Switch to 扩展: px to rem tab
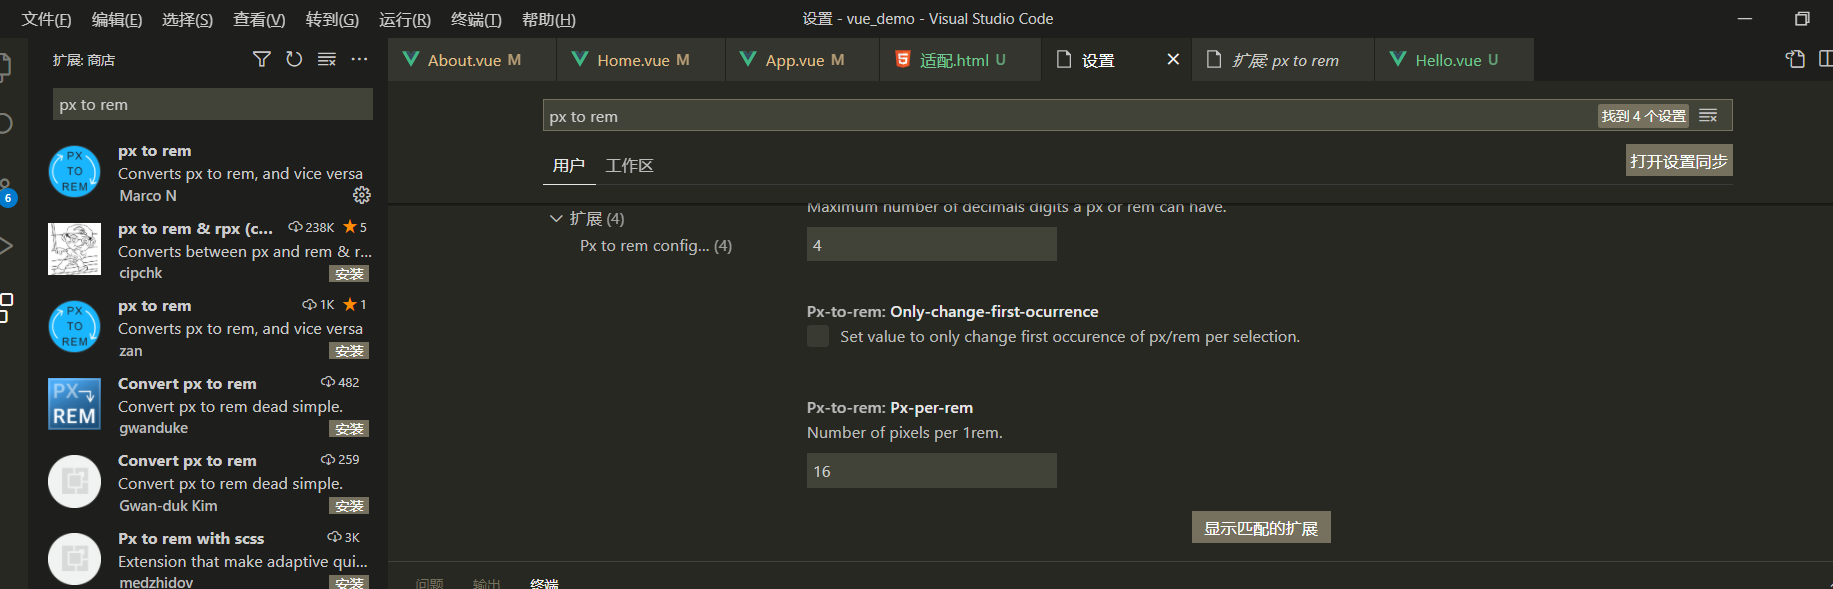 click(x=1283, y=60)
